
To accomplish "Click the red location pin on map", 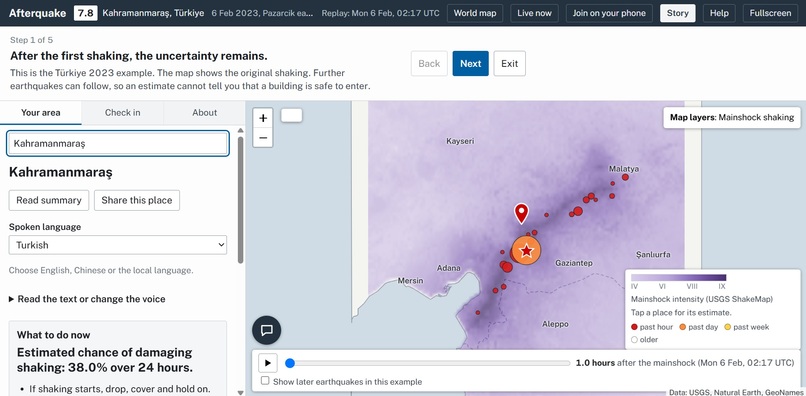I will click(521, 213).
